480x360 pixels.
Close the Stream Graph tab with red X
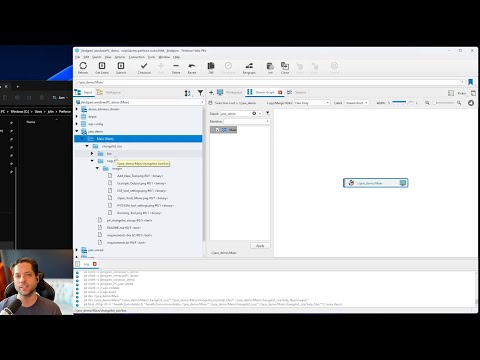pyautogui.click(x=280, y=92)
